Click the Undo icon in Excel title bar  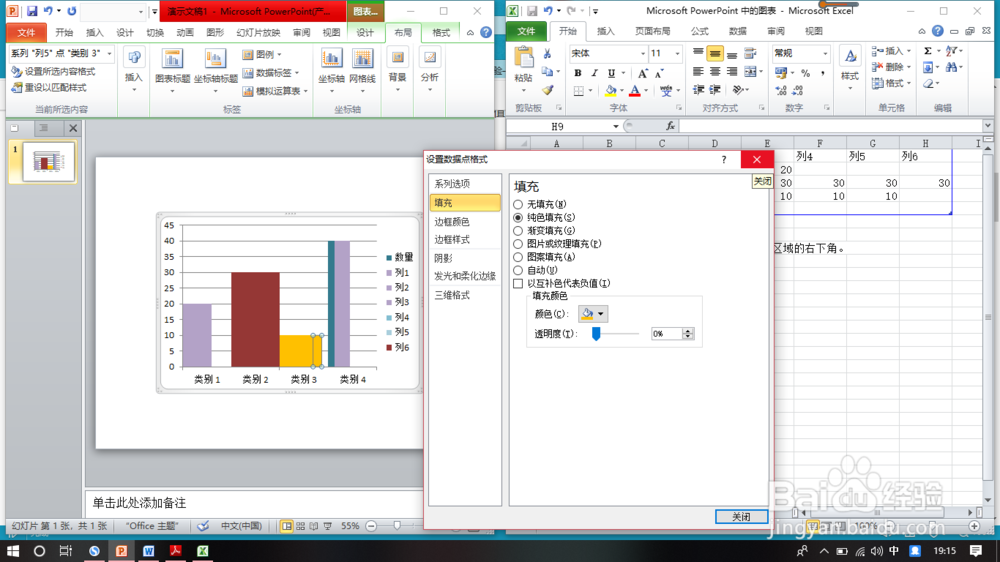[548, 11]
